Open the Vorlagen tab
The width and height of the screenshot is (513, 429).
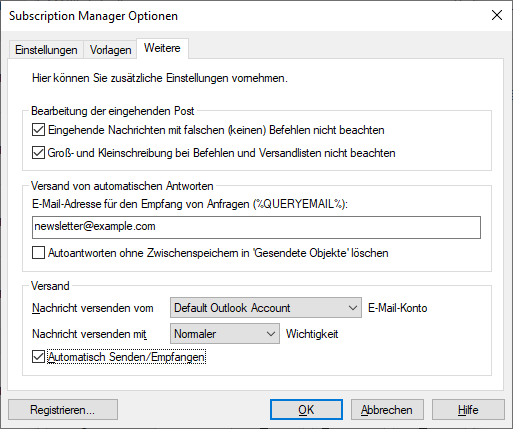[x=110, y=50]
